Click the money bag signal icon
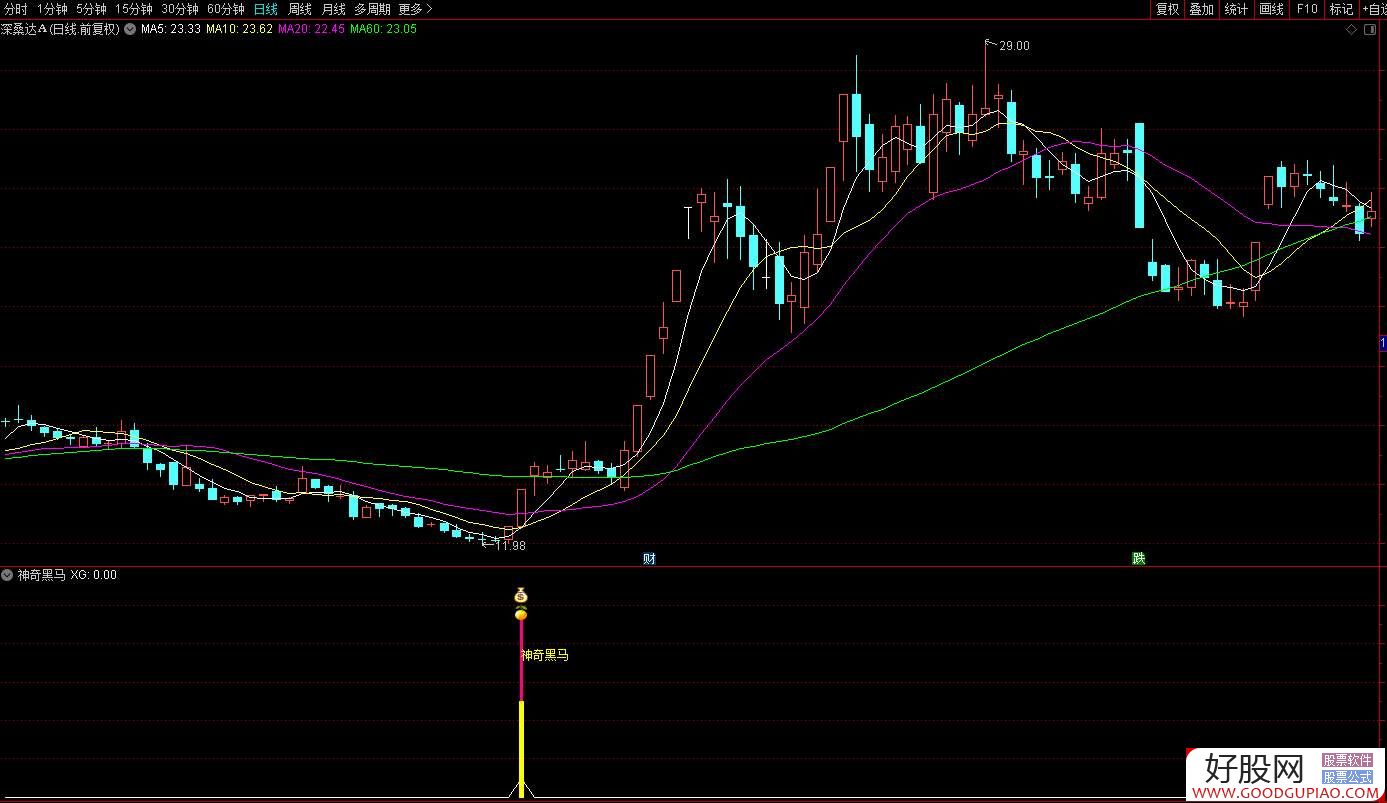 tap(520, 595)
